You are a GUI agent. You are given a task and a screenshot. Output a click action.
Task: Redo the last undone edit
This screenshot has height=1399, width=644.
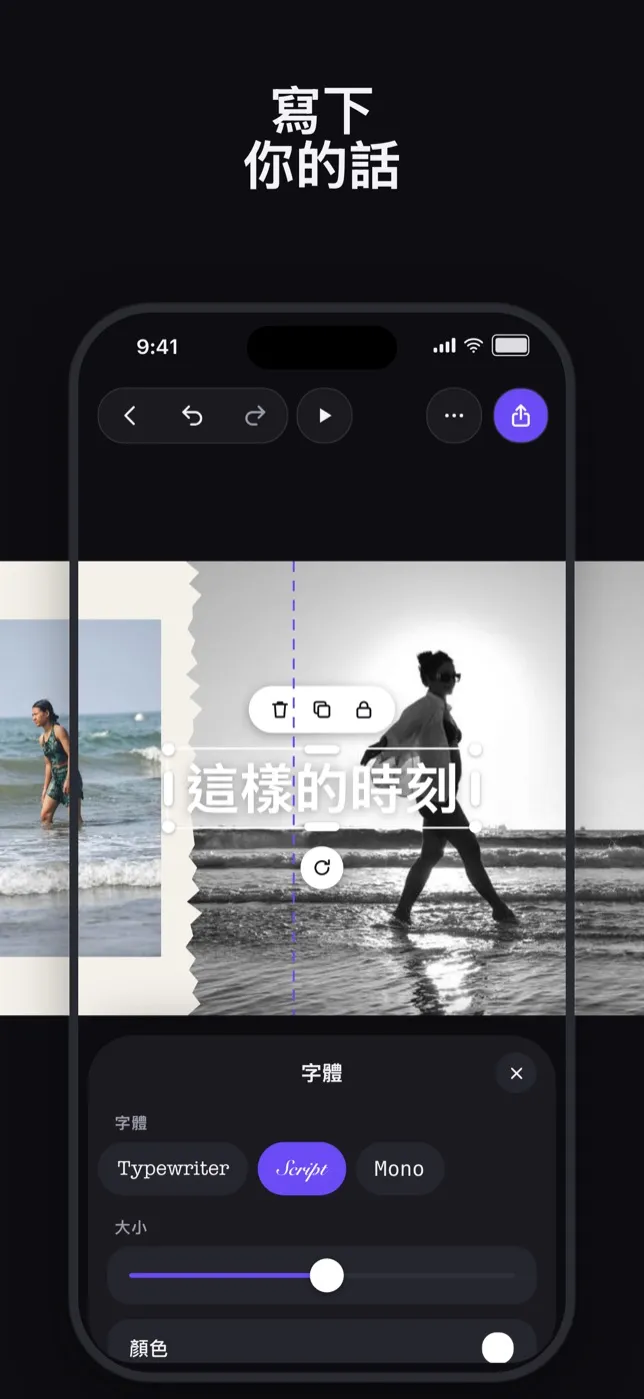(255, 416)
